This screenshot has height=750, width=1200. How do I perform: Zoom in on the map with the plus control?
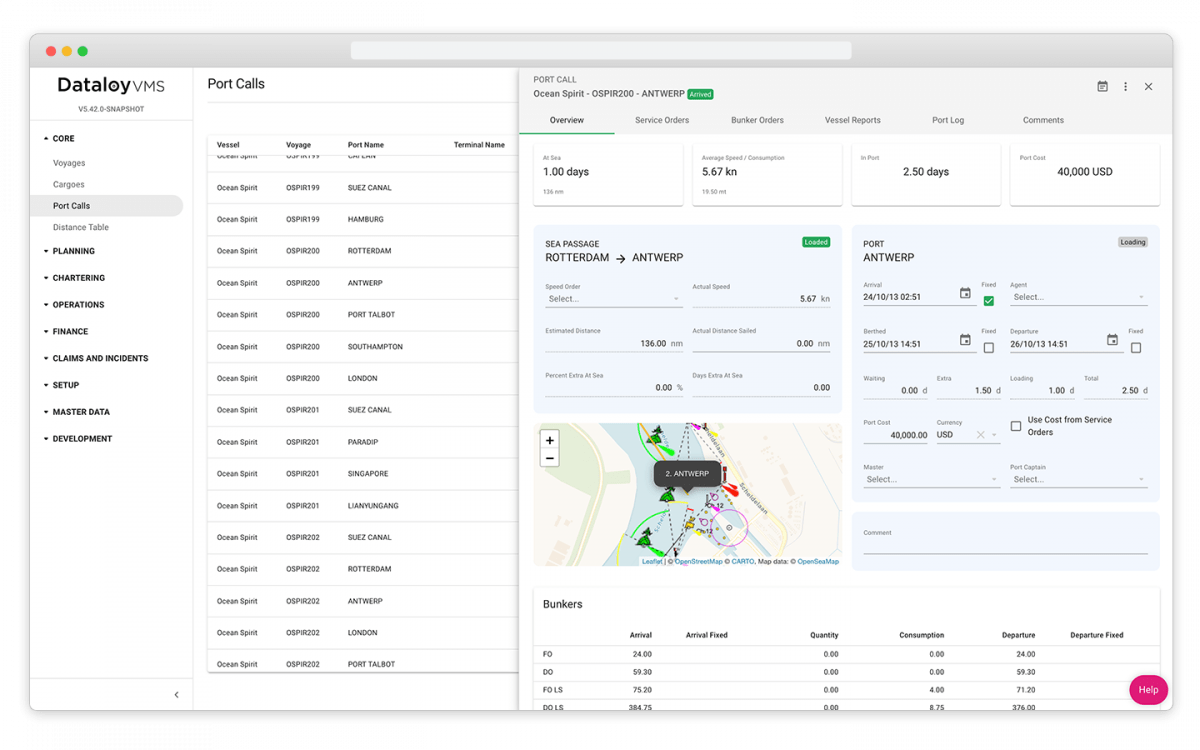(549, 439)
